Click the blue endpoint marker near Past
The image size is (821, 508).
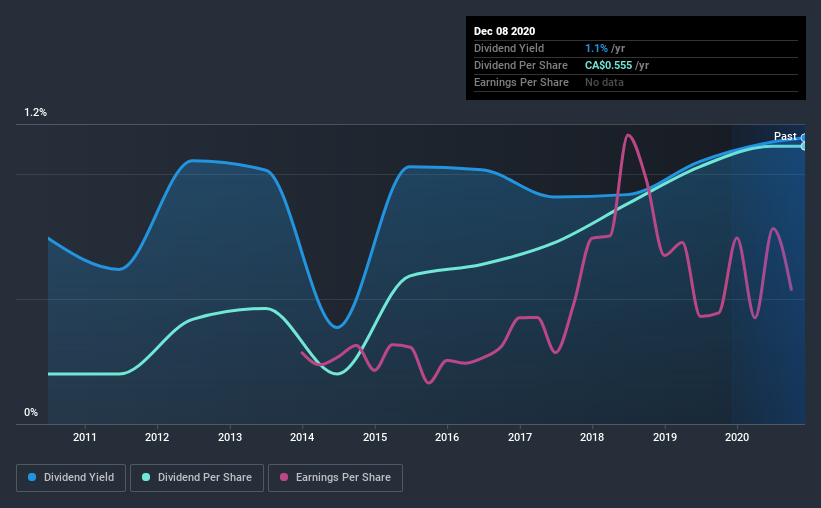(803, 138)
